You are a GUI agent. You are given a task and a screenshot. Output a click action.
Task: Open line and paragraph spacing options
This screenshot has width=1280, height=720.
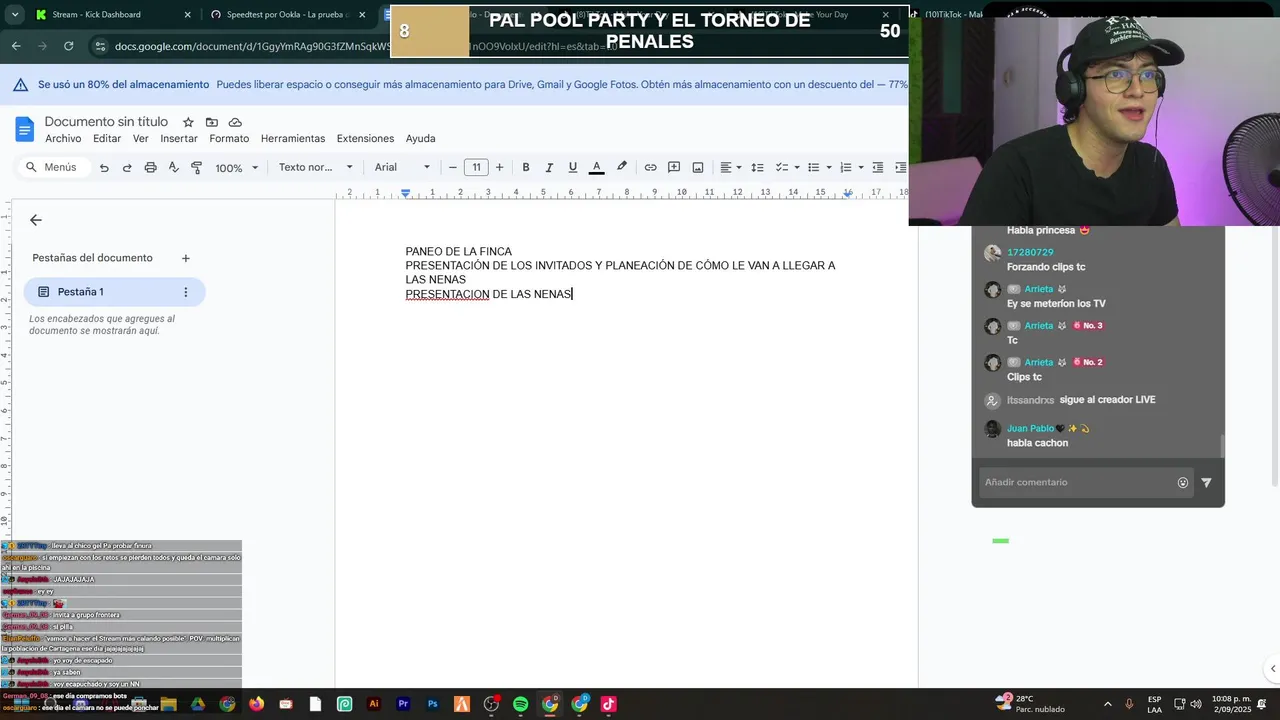tap(757, 168)
